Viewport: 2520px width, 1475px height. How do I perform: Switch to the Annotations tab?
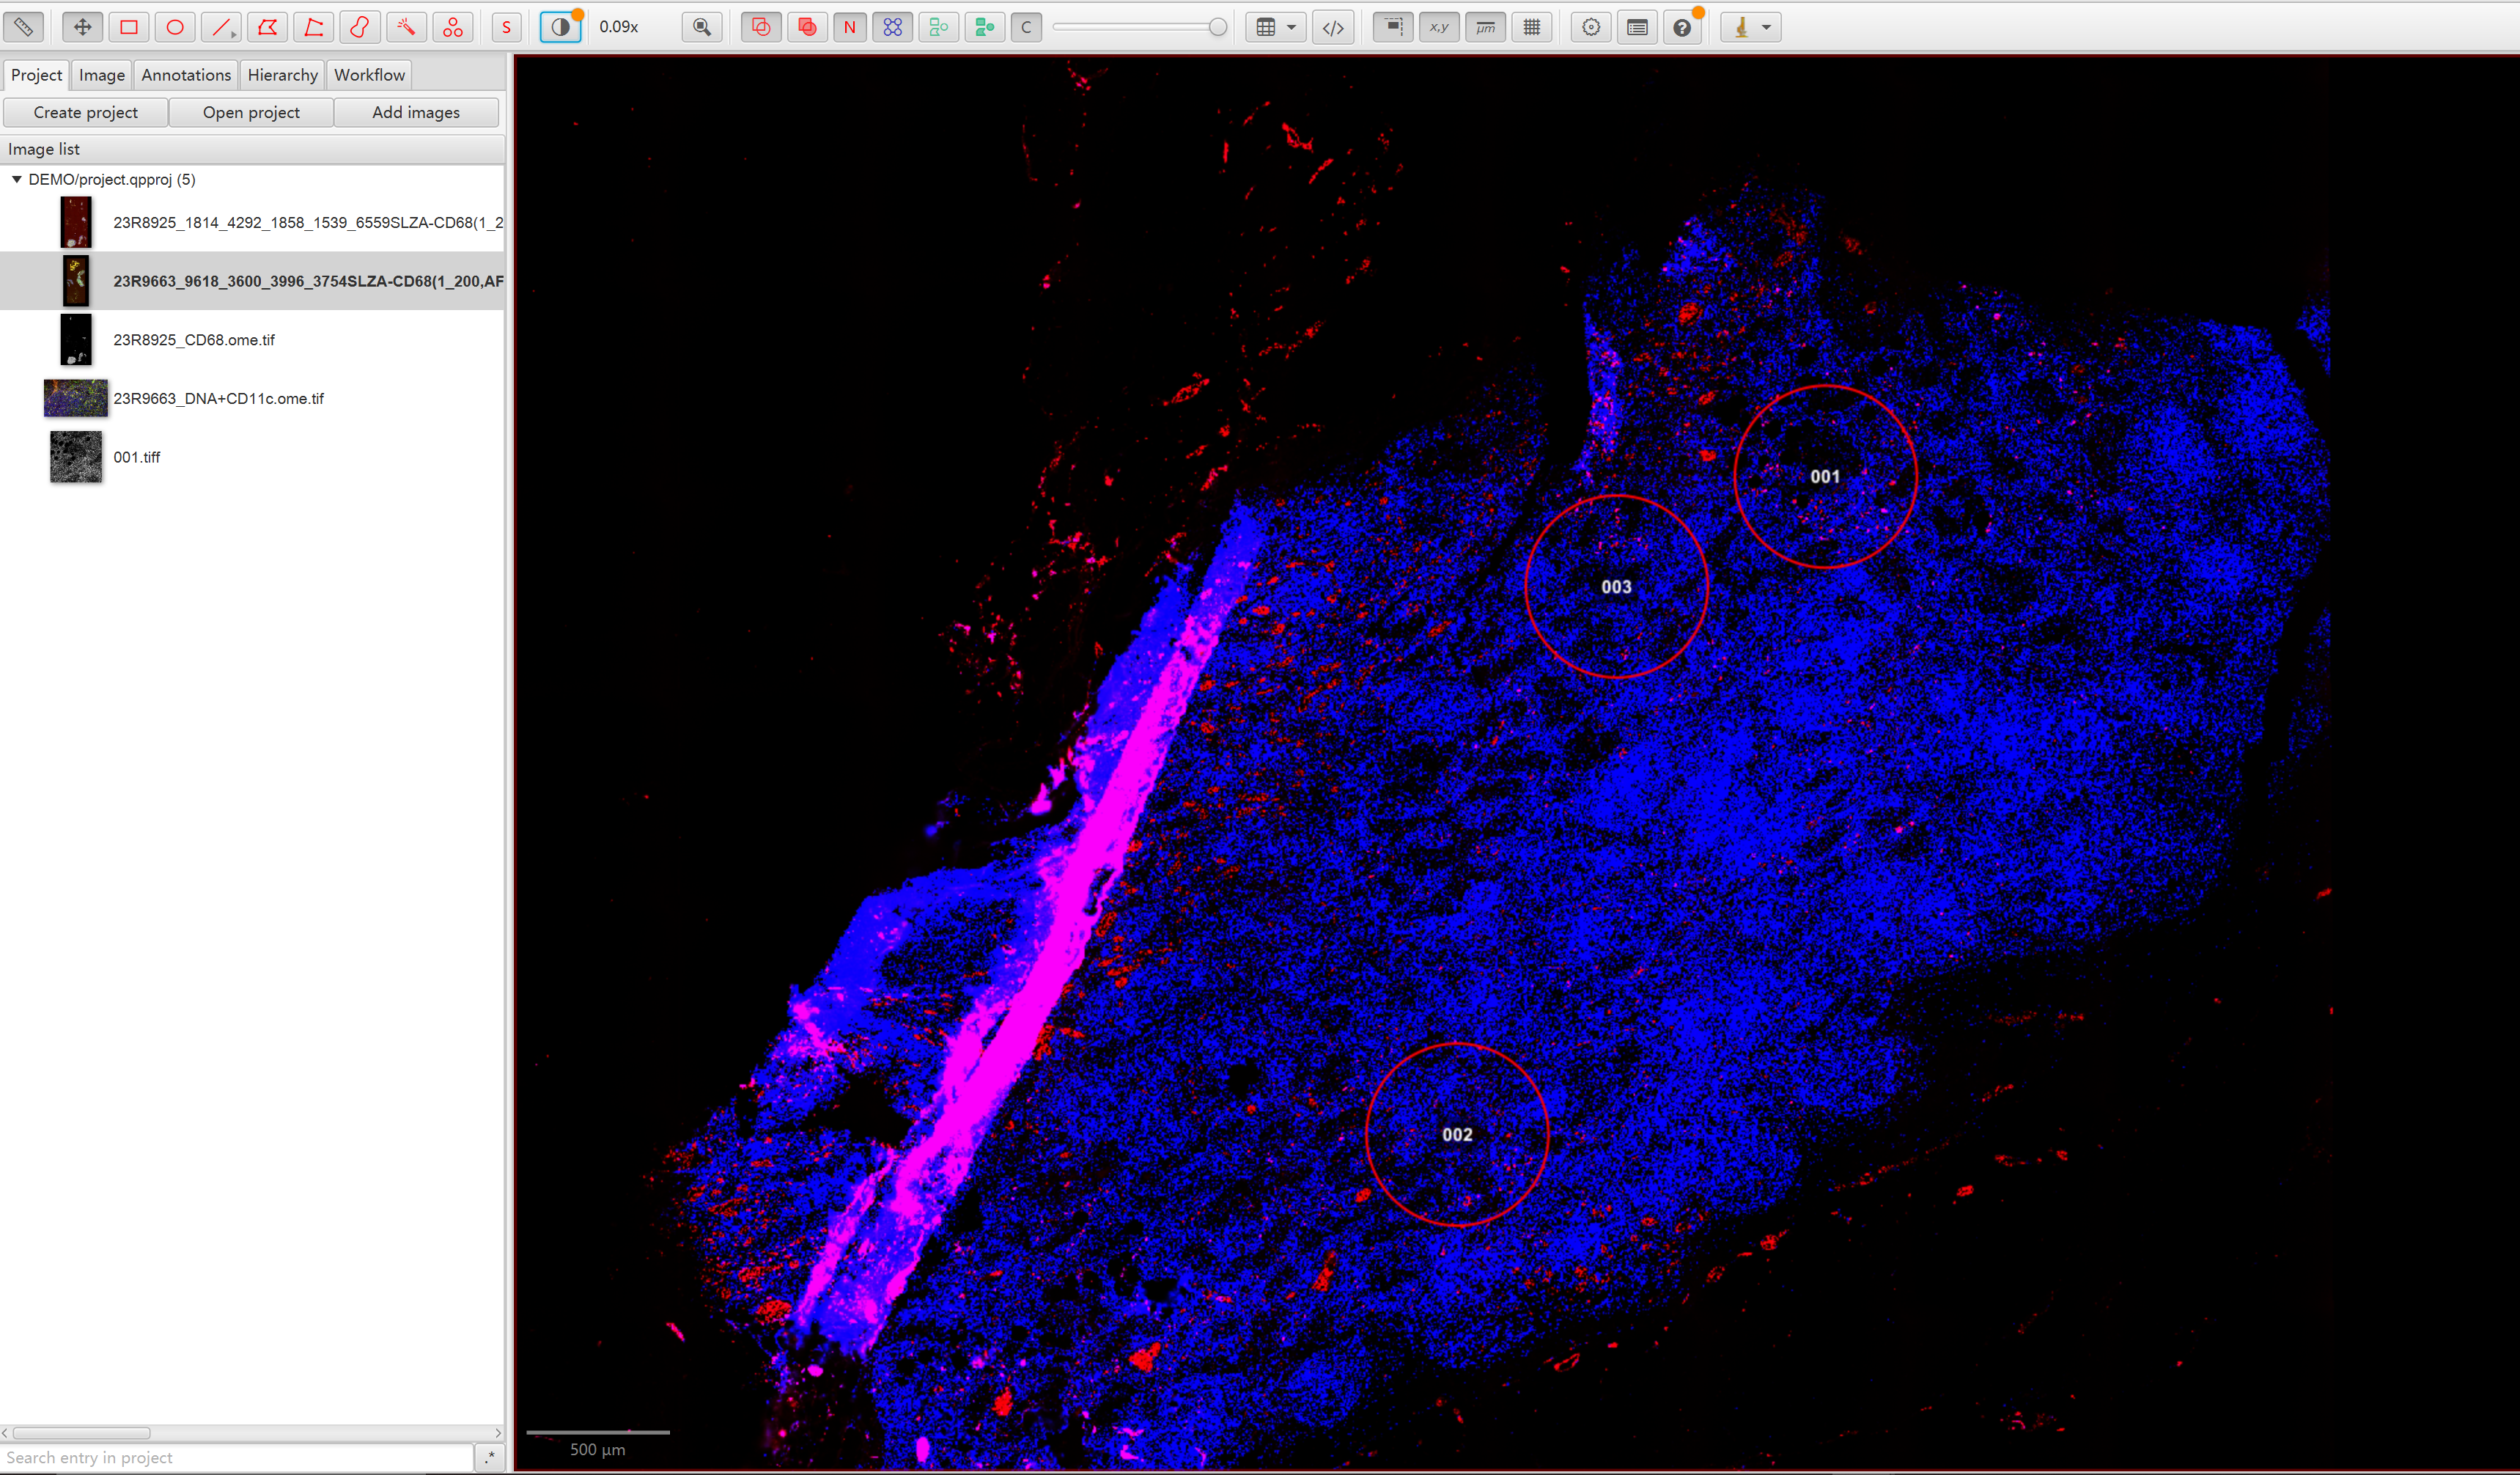(186, 75)
